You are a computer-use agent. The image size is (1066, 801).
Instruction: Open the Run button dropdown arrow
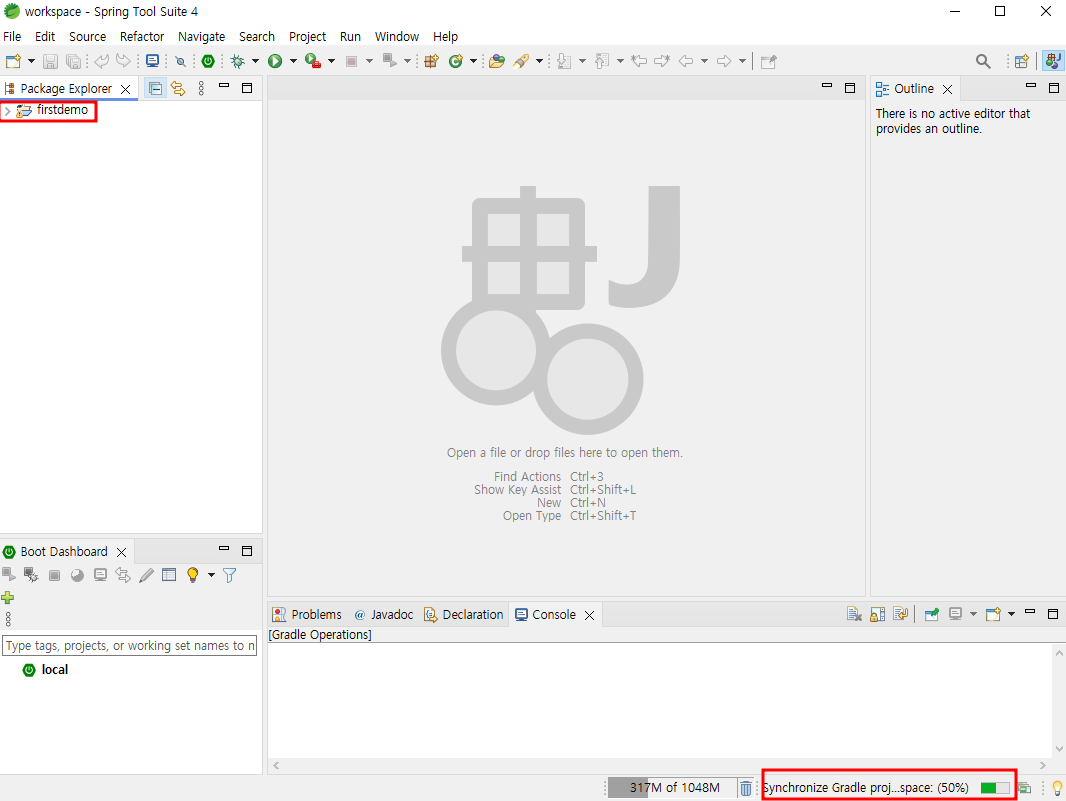click(x=293, y=61)
